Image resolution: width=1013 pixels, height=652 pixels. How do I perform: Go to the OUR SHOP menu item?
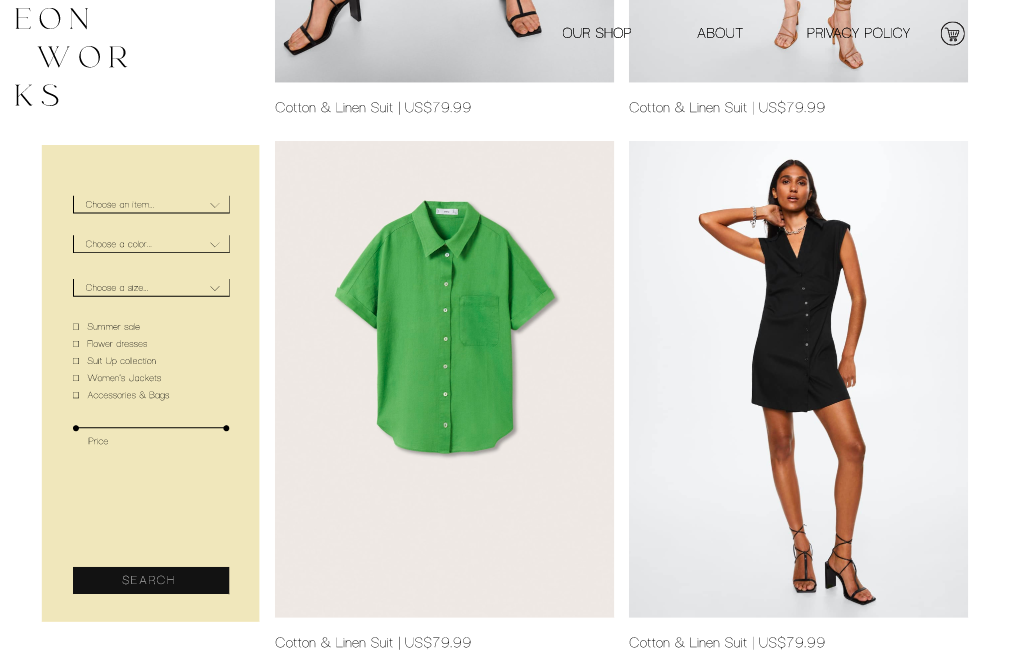click(x=596, y=33)
